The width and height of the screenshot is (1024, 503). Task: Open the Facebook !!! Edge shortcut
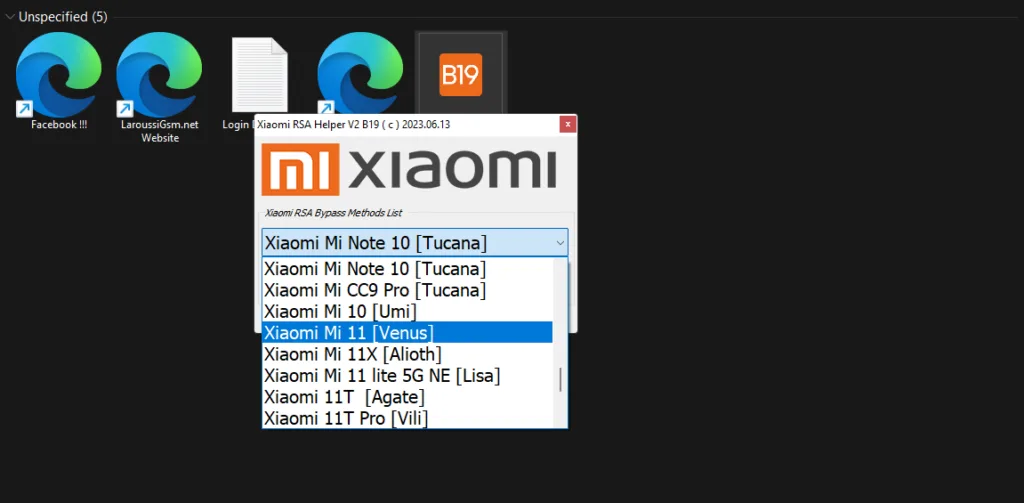point(59,74)
